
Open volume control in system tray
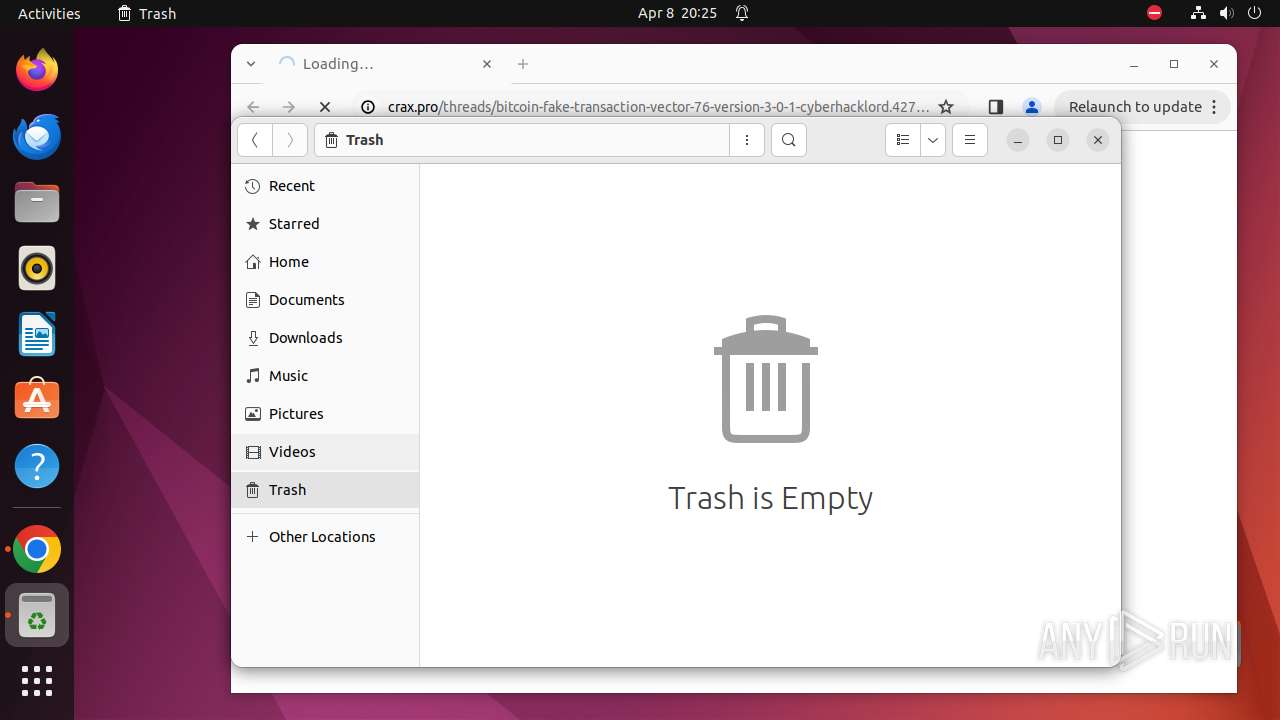tap(1226, 13)
